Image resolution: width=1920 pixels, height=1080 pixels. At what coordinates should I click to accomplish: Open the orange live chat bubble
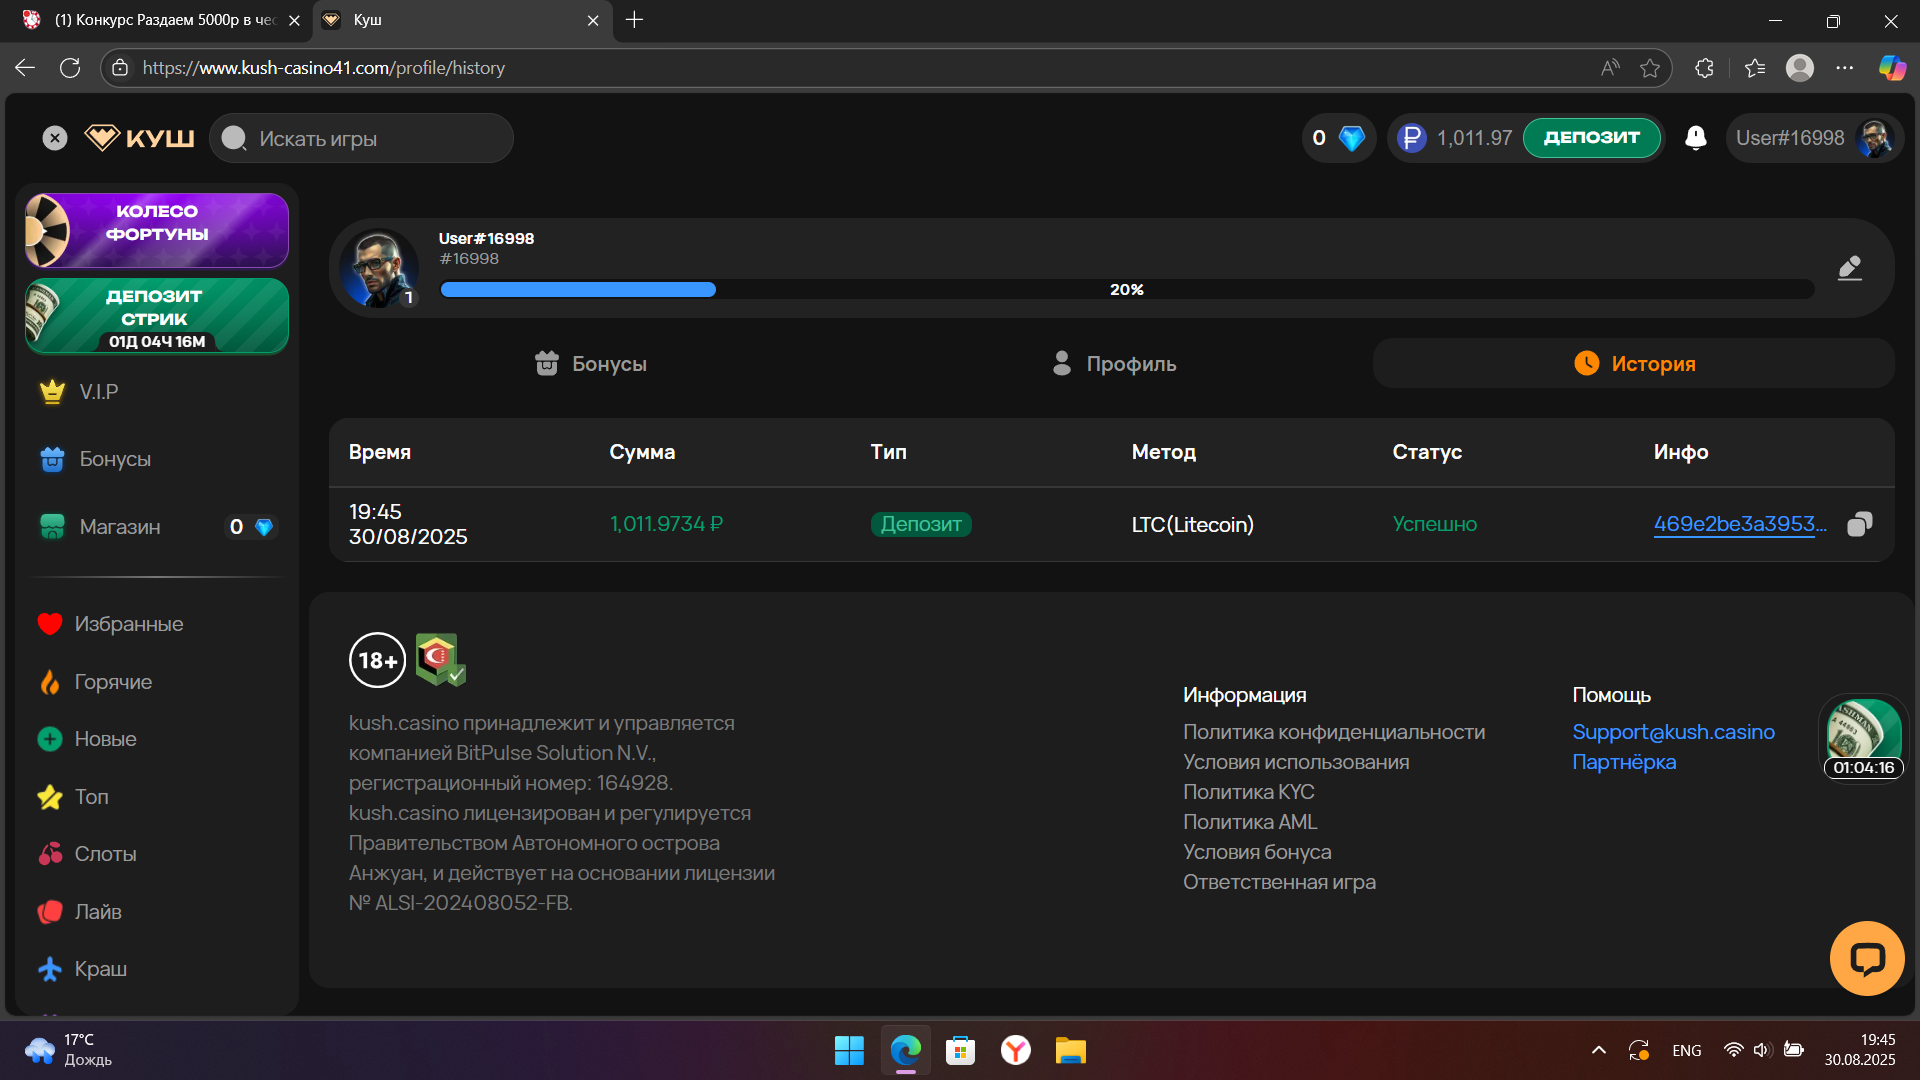tap(1866, 958)
